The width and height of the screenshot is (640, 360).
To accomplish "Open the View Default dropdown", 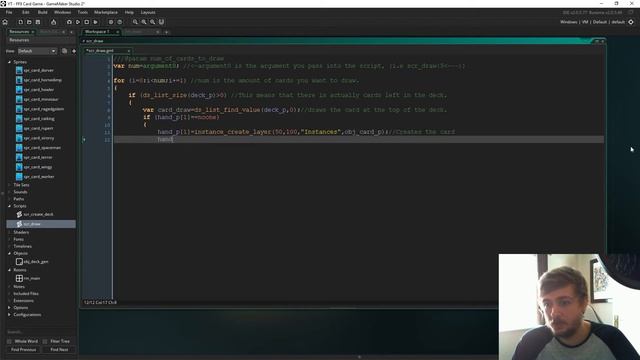I will [x=37, y=51].
